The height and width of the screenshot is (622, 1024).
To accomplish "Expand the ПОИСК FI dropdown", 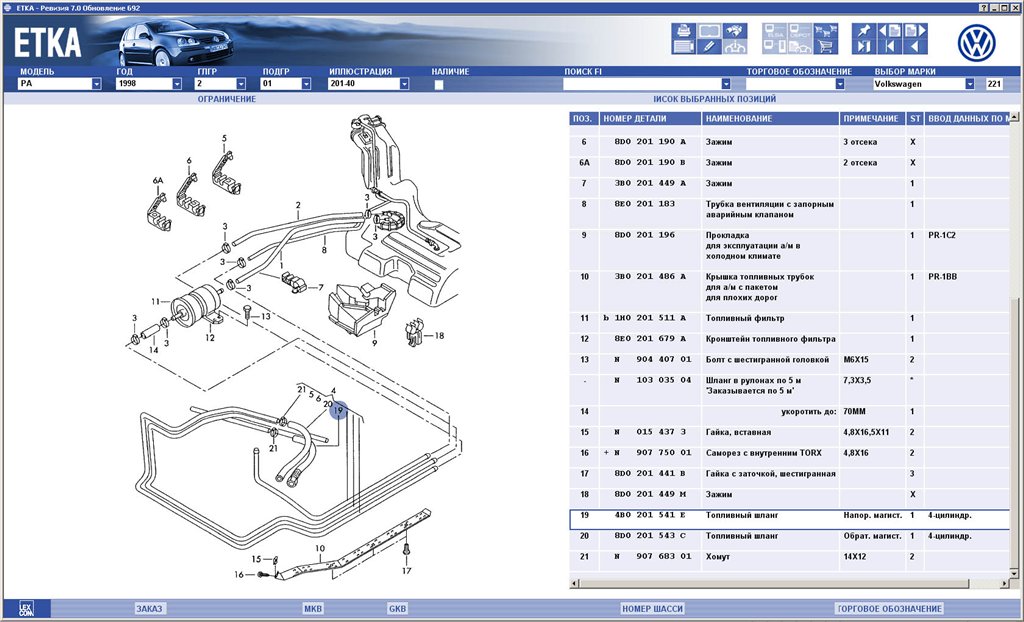I will click(726, 84).
